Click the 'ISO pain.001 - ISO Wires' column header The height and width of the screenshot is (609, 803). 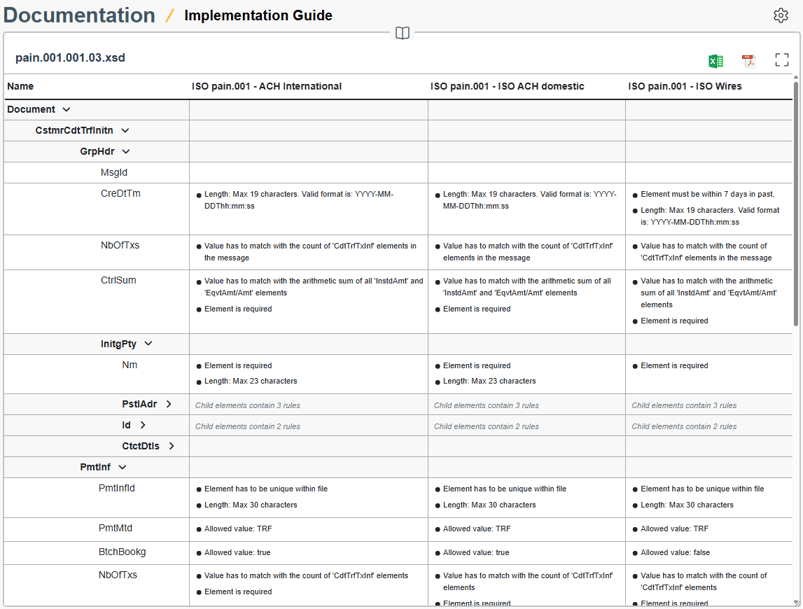point(686,86)
